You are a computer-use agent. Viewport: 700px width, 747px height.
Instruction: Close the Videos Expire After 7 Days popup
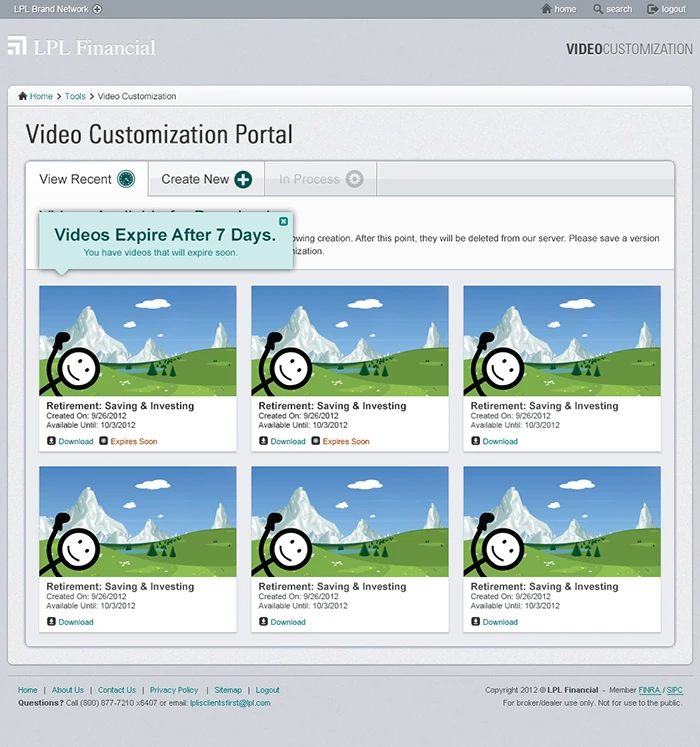click(283, 222)
